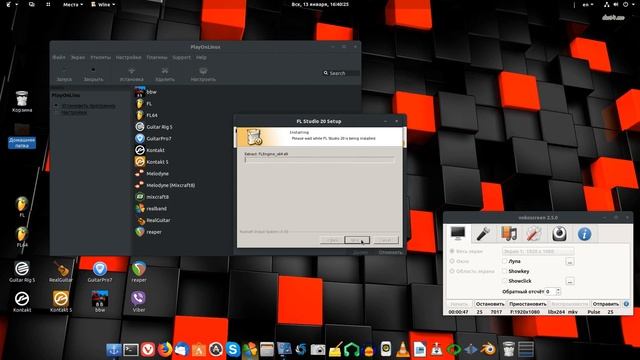Select realband in the PlayOnLinux list
Image resolution: width=640 pixels, height=360 pixels.
pyautogui.click(x=156, y=209)
